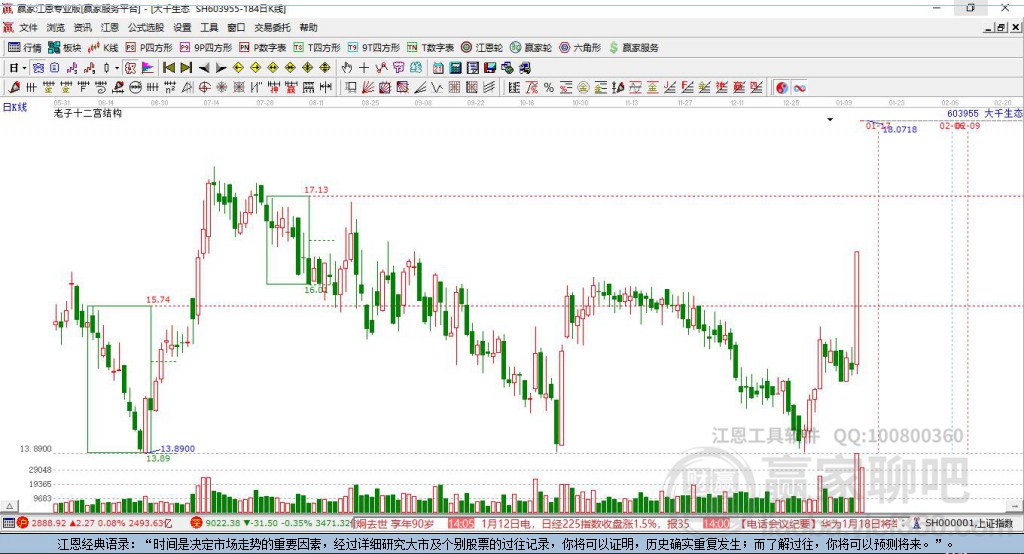
Task: Step chart right with black right arrow
Action: (221, 68)
